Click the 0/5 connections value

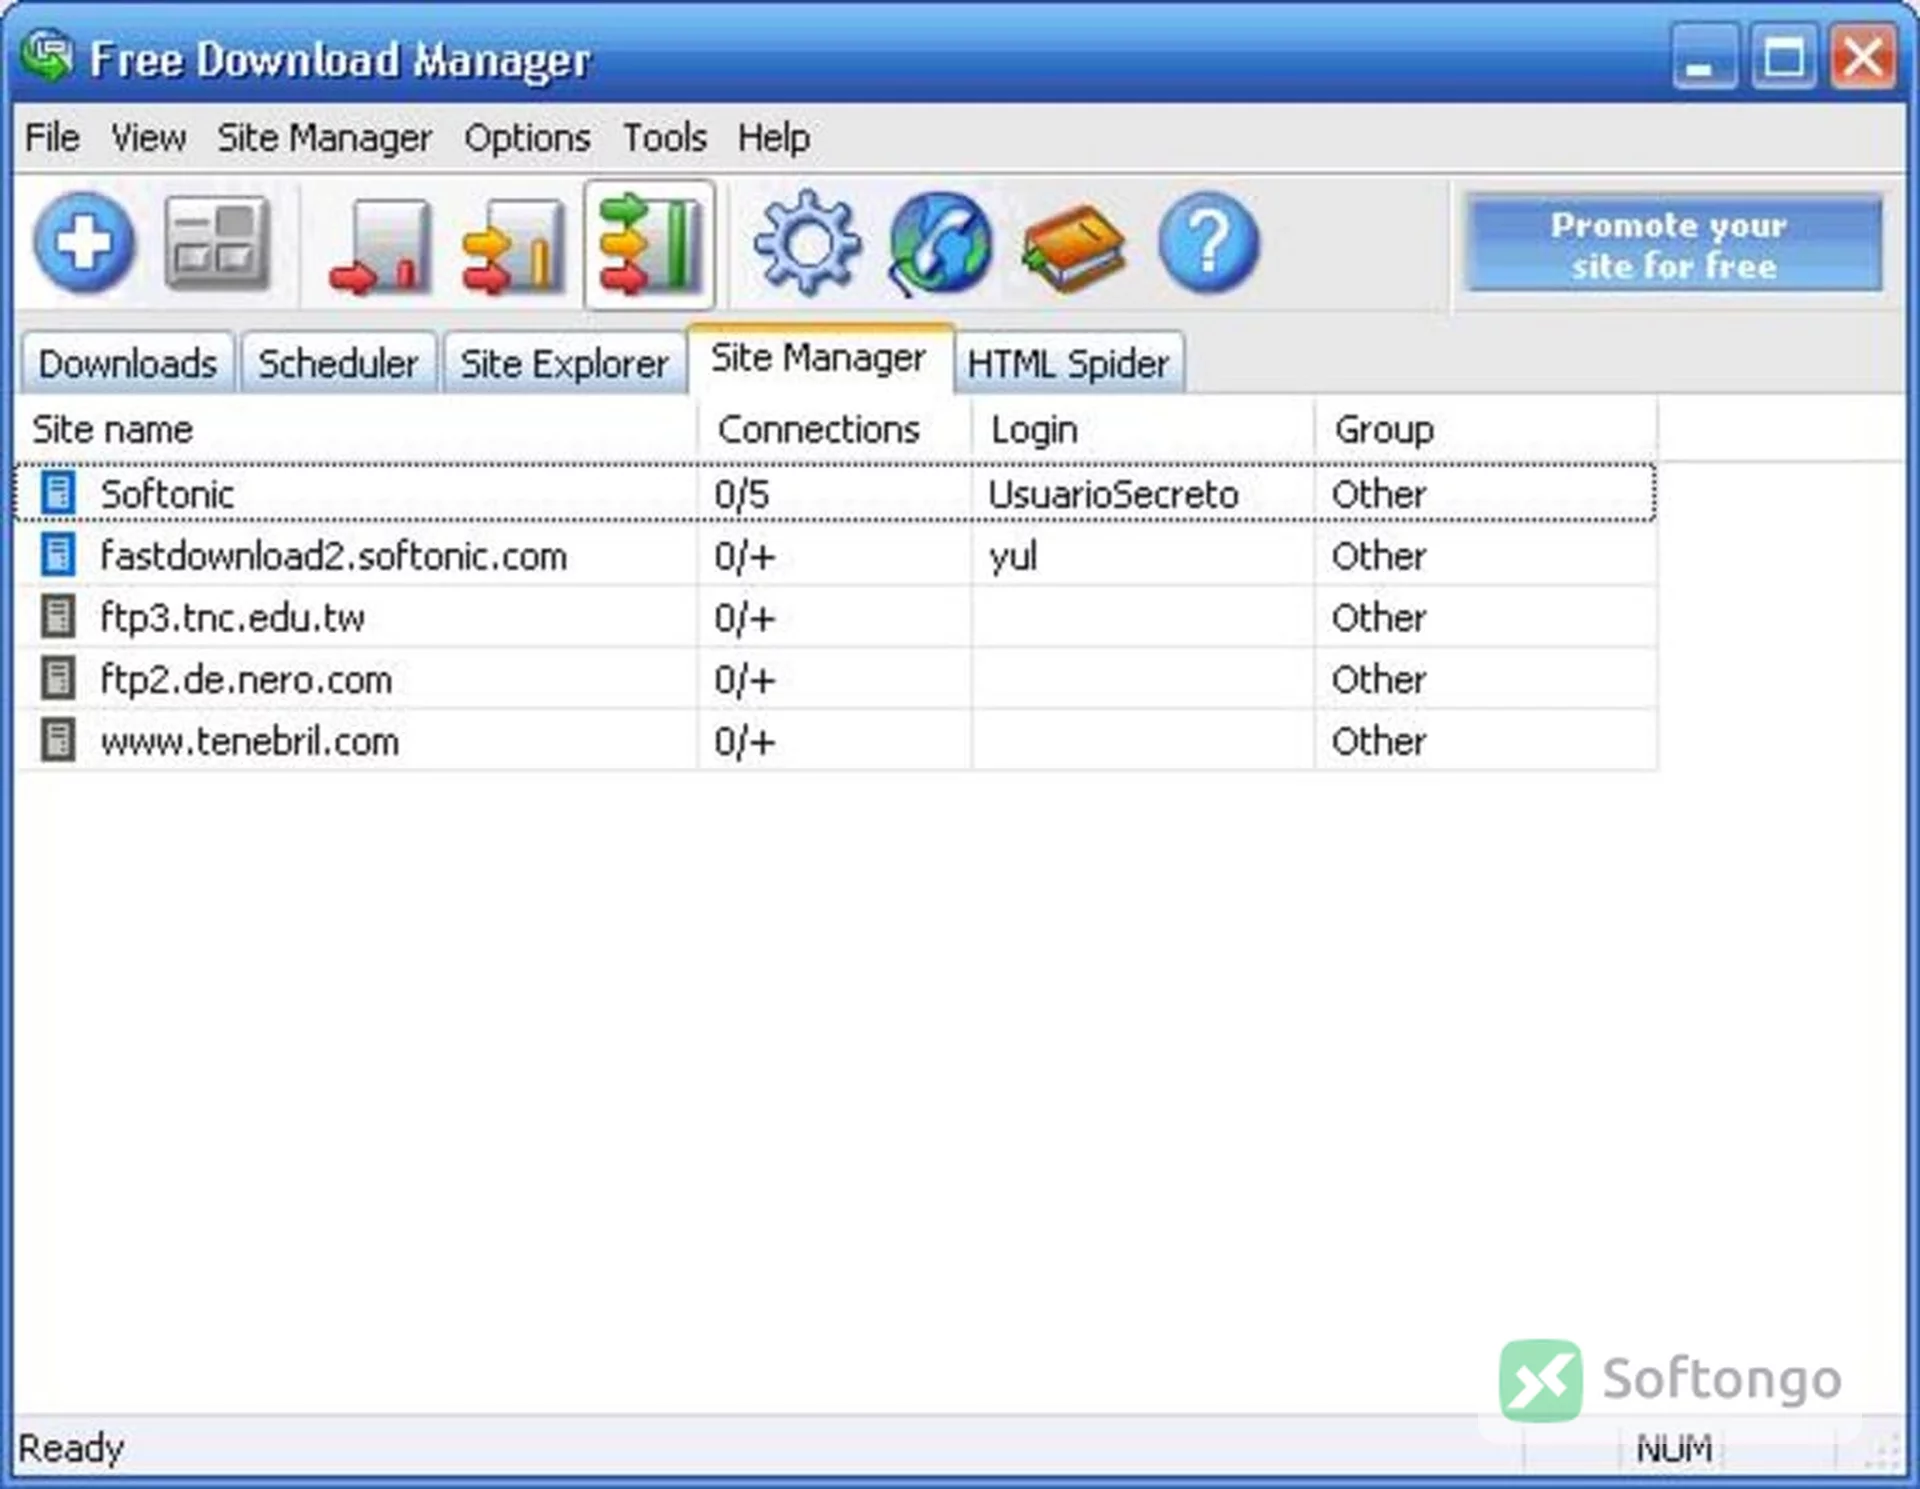pyautogui.click(x=741, y=494)
